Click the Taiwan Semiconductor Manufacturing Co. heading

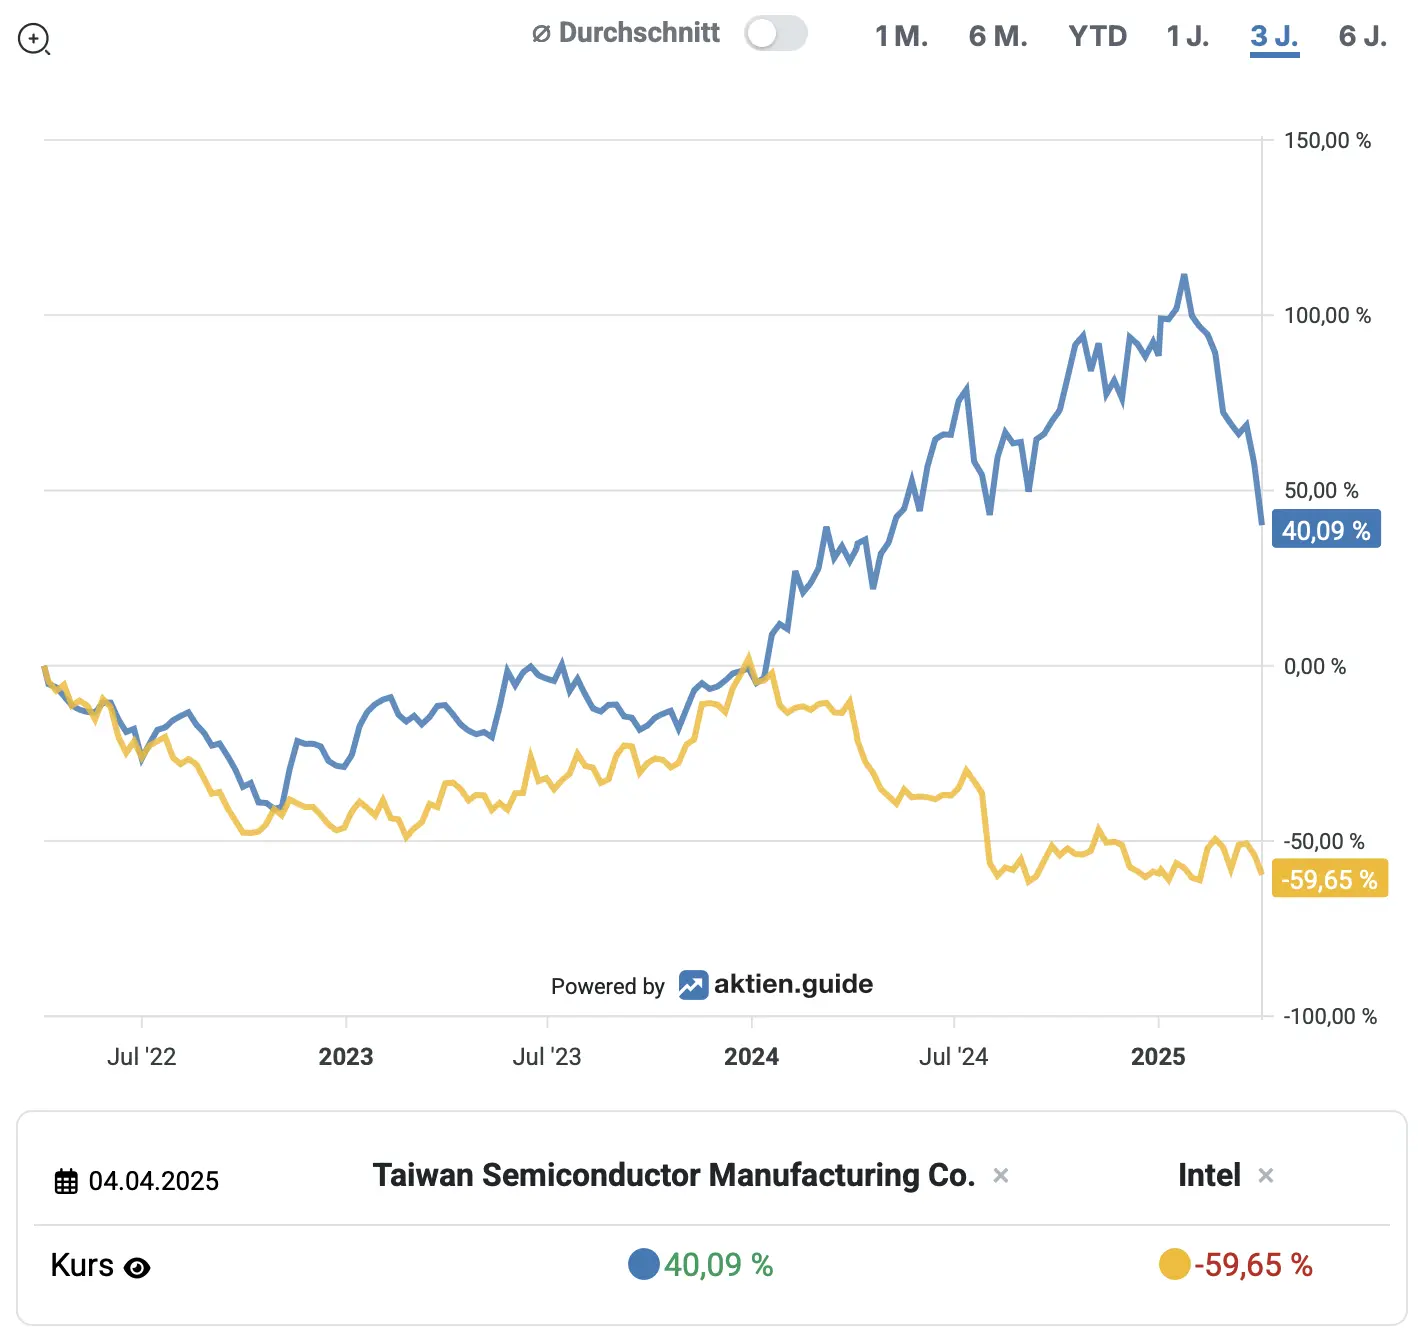click(673, 1175)
